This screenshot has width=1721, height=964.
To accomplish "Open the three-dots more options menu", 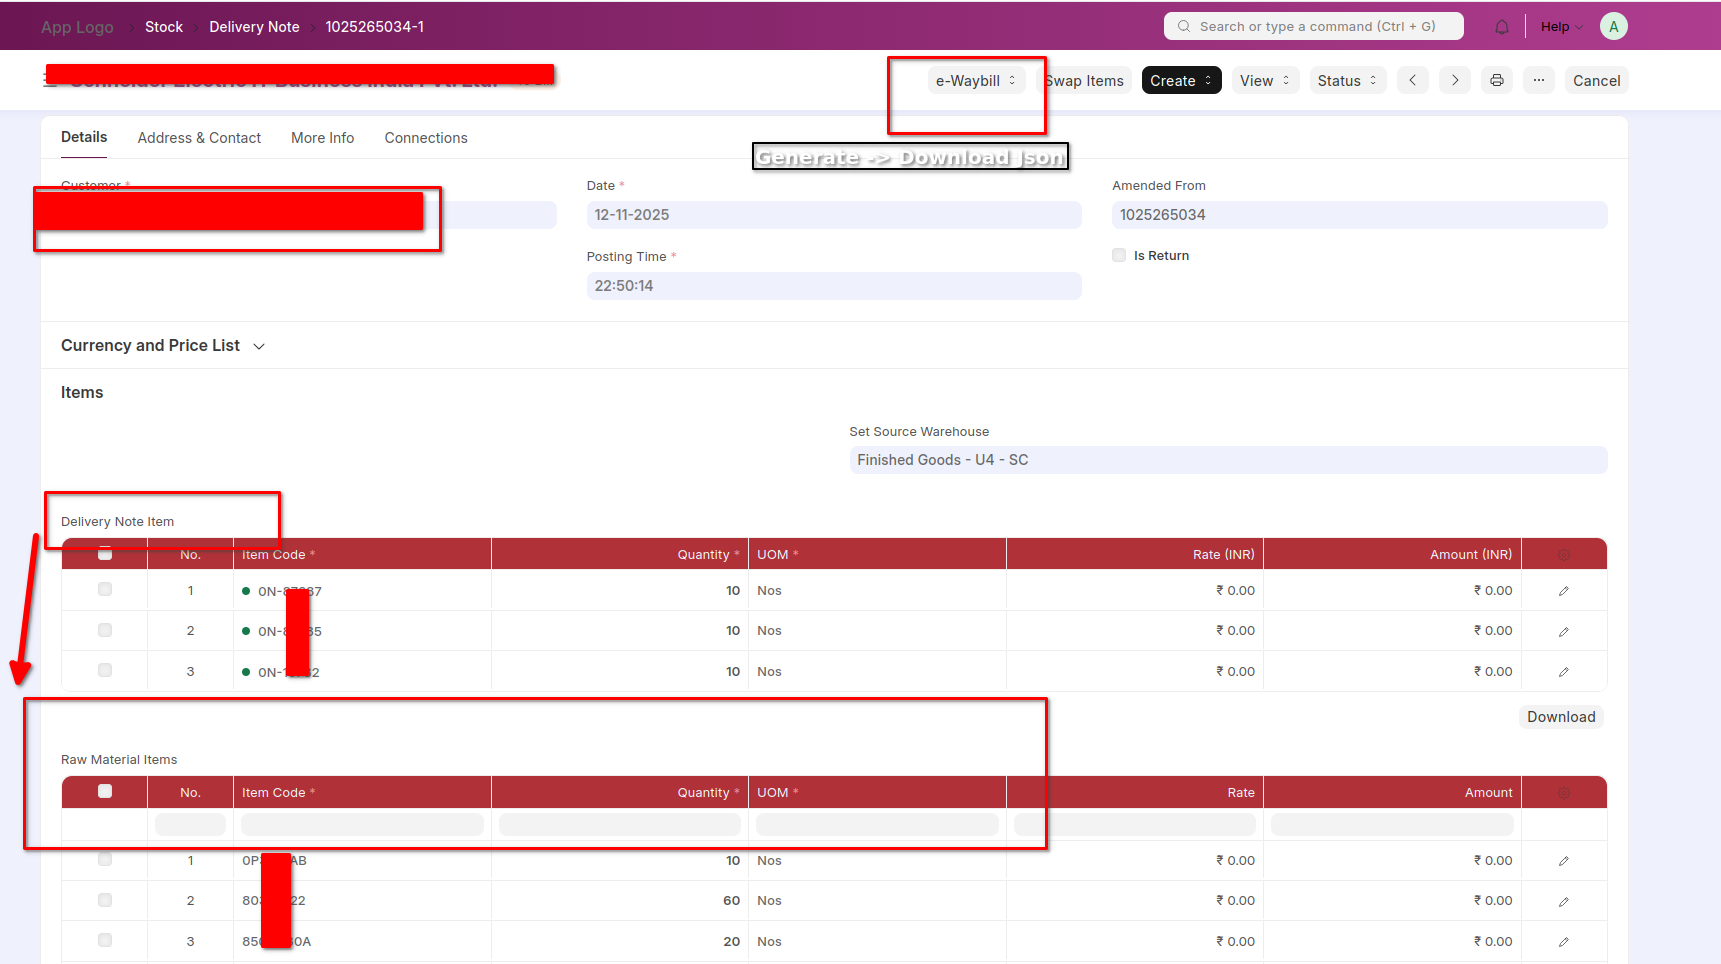I will tap(1539, 81).
